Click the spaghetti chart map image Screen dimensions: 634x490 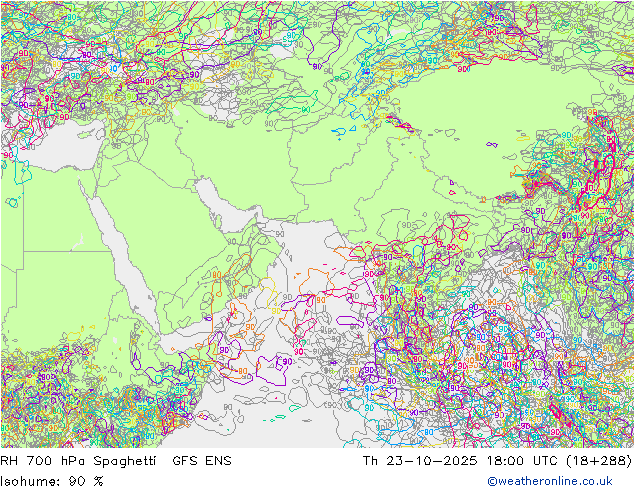[317, 224]
